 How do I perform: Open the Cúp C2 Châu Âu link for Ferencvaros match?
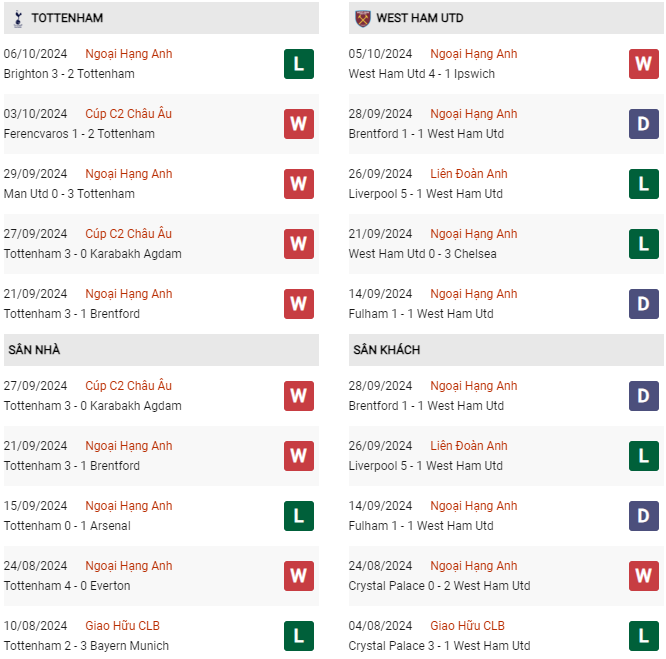pos(128,114)
